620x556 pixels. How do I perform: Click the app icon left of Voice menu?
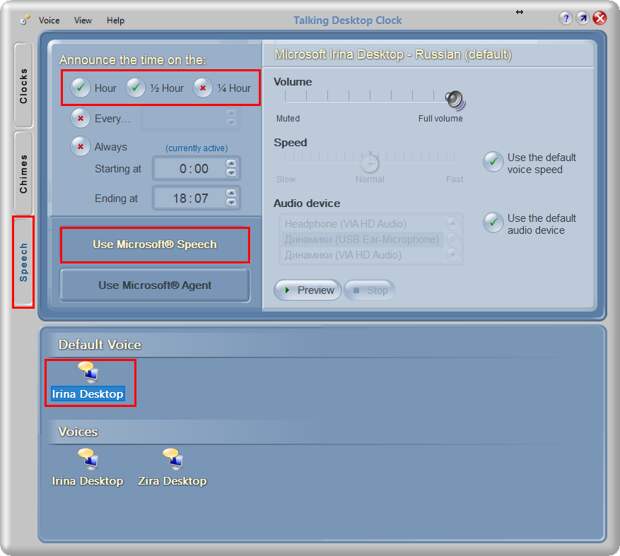(x=25, y=20)
